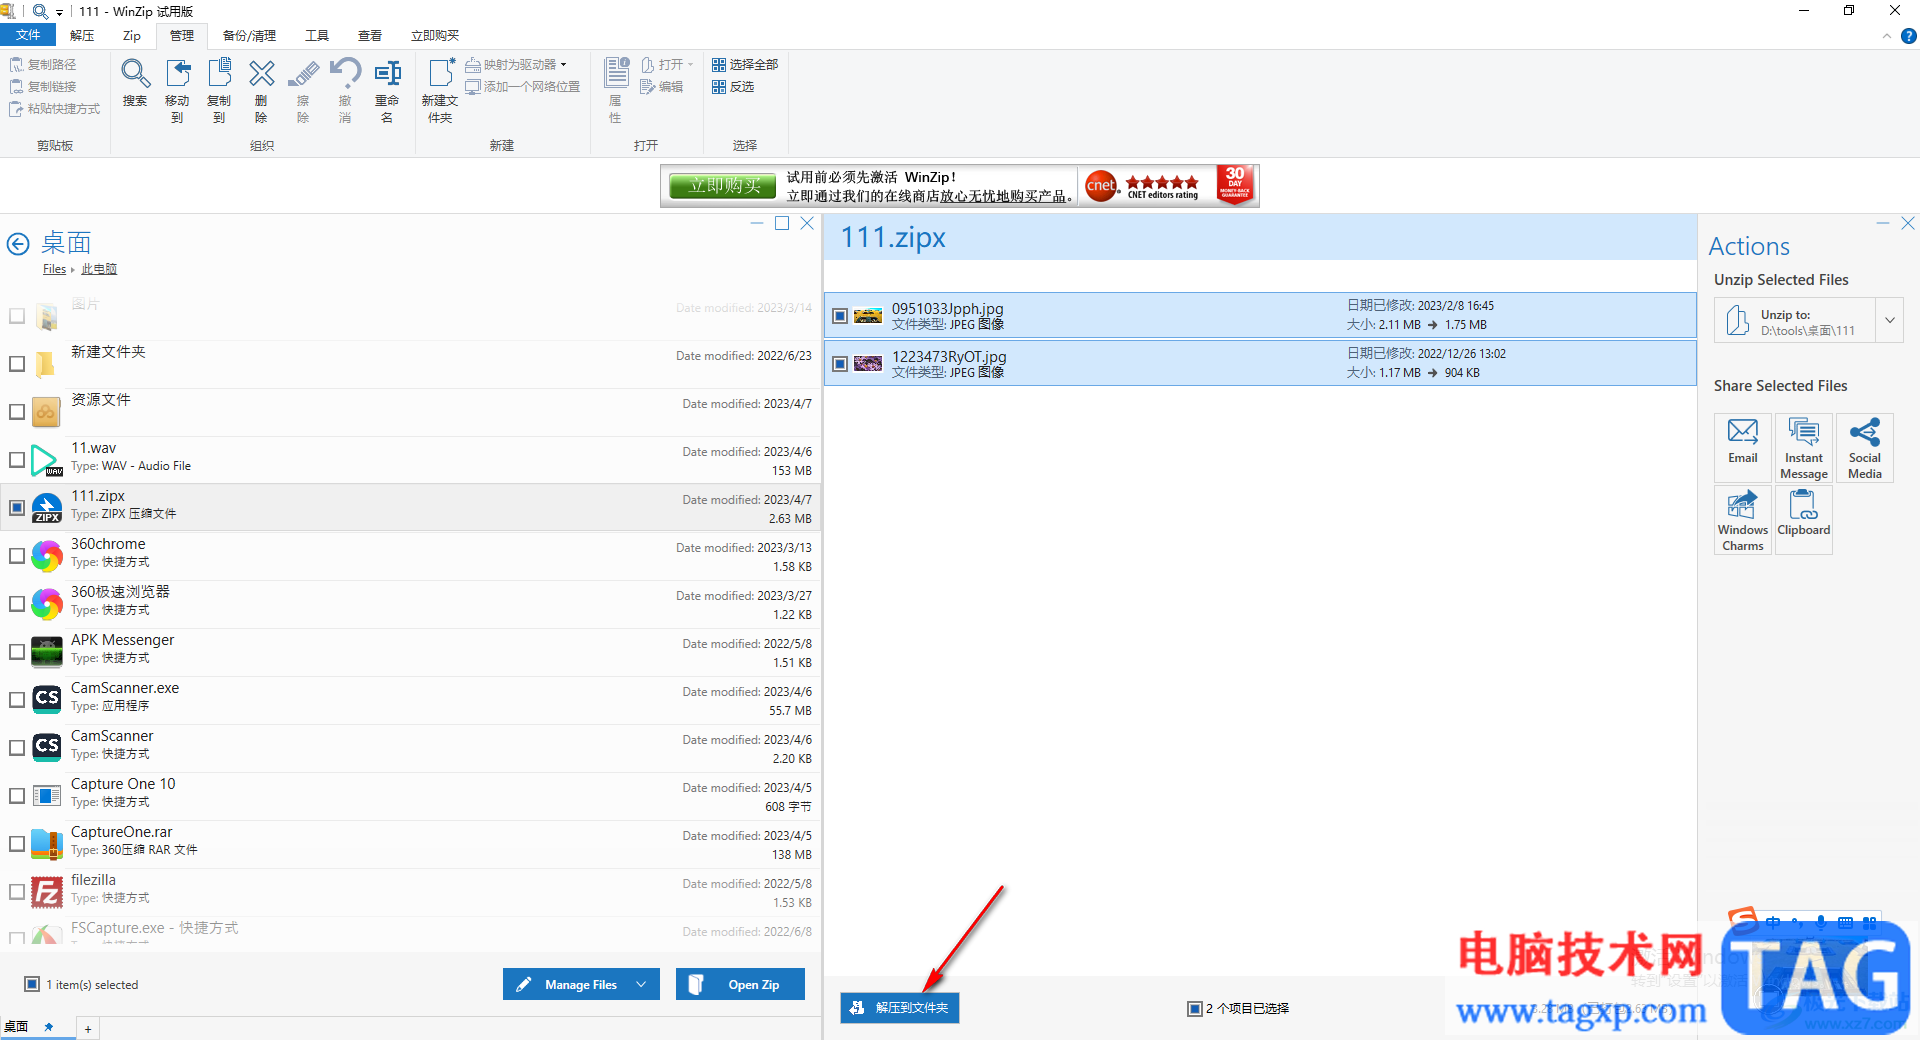
Task: Click the Files breadcrumb link
Action: pos(54,269)
